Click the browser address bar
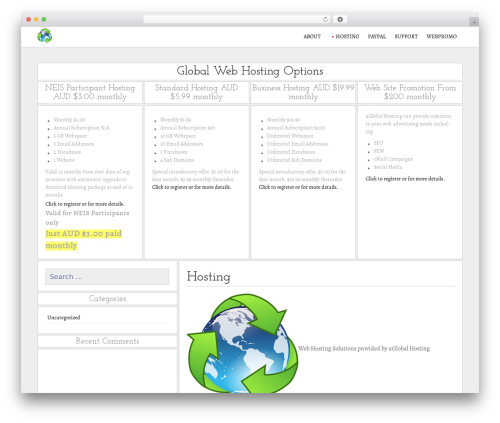500x423 pixels. (x=236, y=20)
